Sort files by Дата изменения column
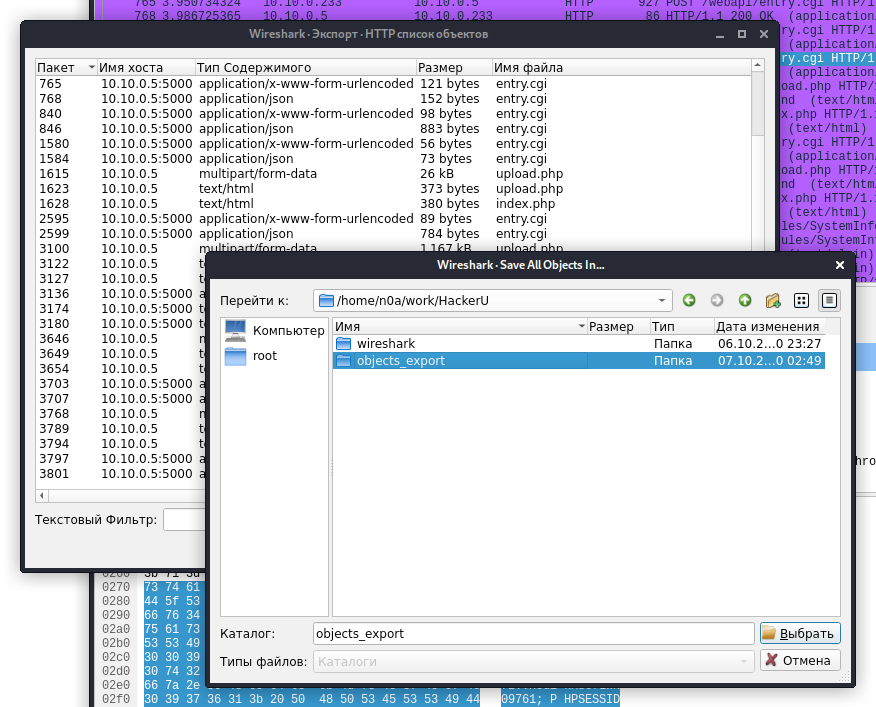This screenshot has width=876, height=707. pos(769,326)
